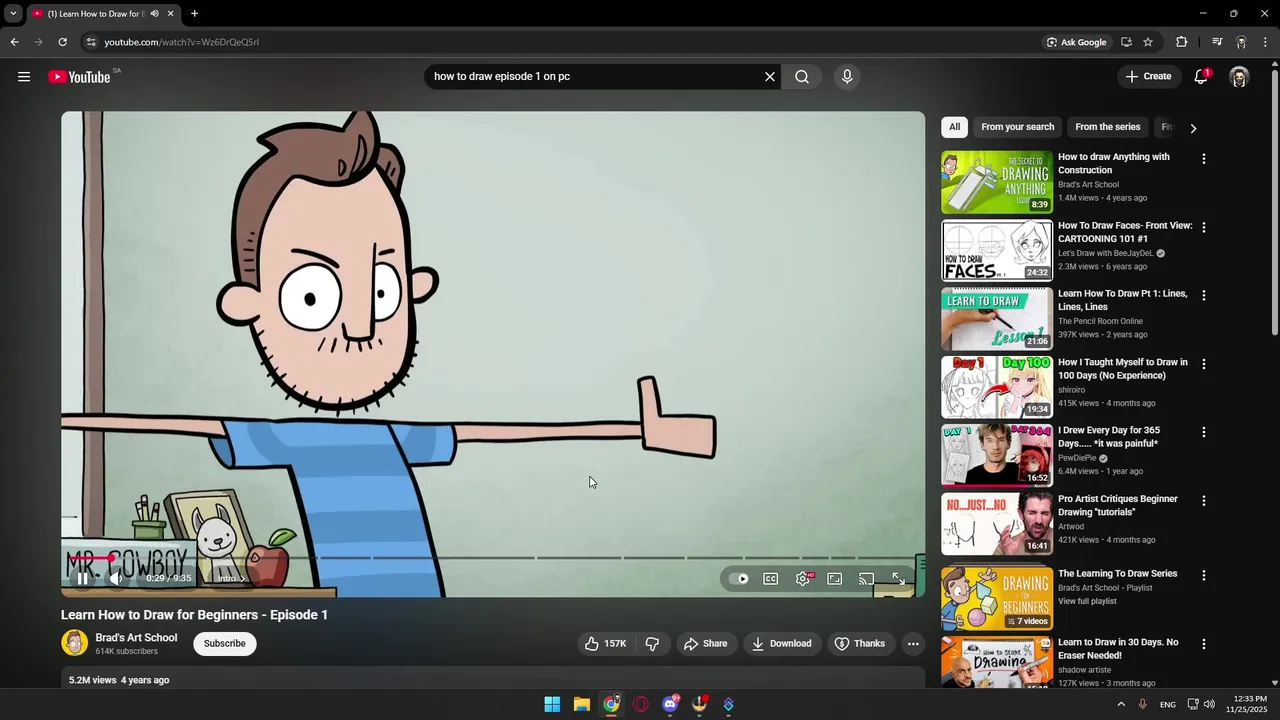1280x720 pixels.
Task: Reload the page
Action: click(x=62, y=42)
